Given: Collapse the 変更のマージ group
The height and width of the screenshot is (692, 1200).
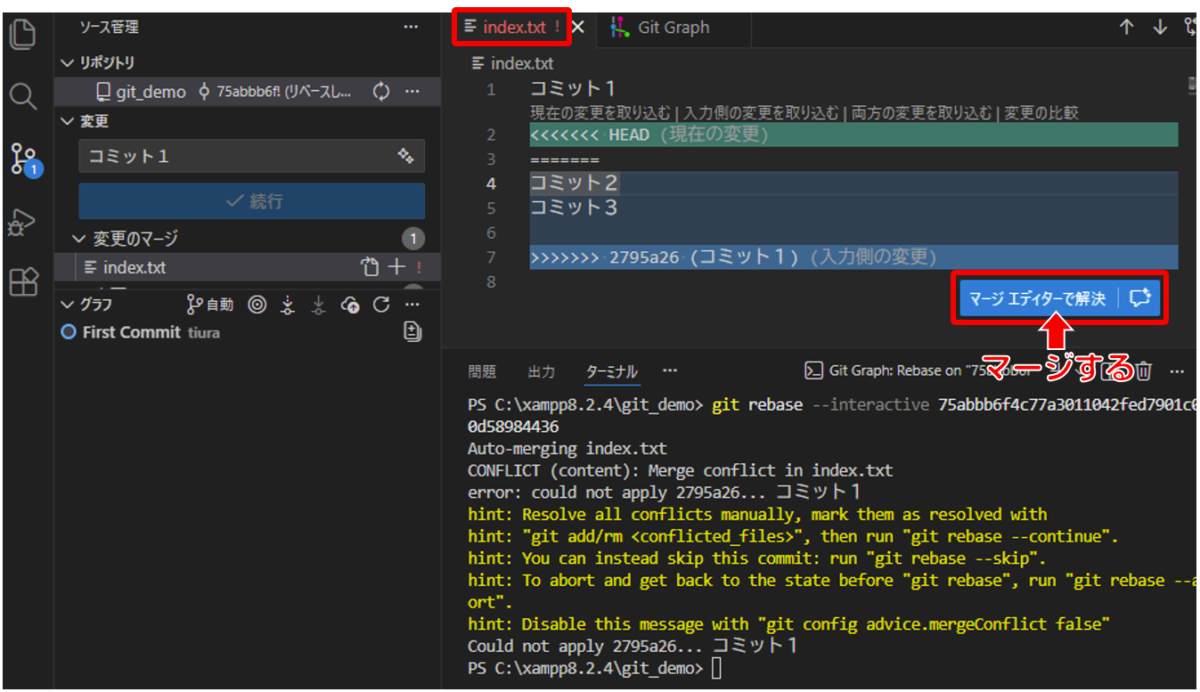Looking at the screenshot, I should (x=80, y=239).
